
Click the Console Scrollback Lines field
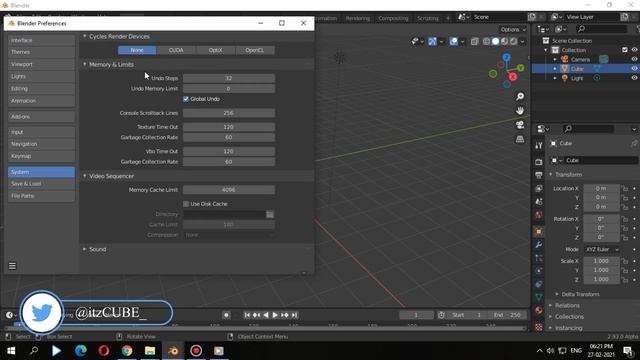pyautogui.click(x=229, y=113)
